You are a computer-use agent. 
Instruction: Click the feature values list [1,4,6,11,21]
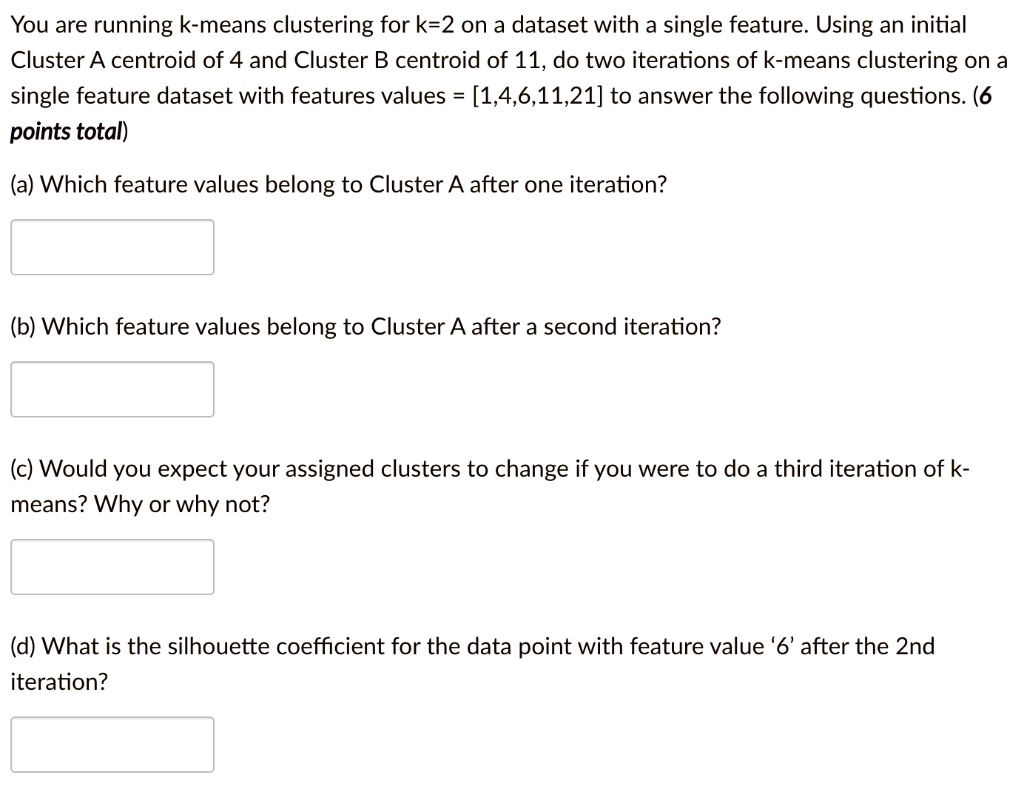tap(537, 96)
